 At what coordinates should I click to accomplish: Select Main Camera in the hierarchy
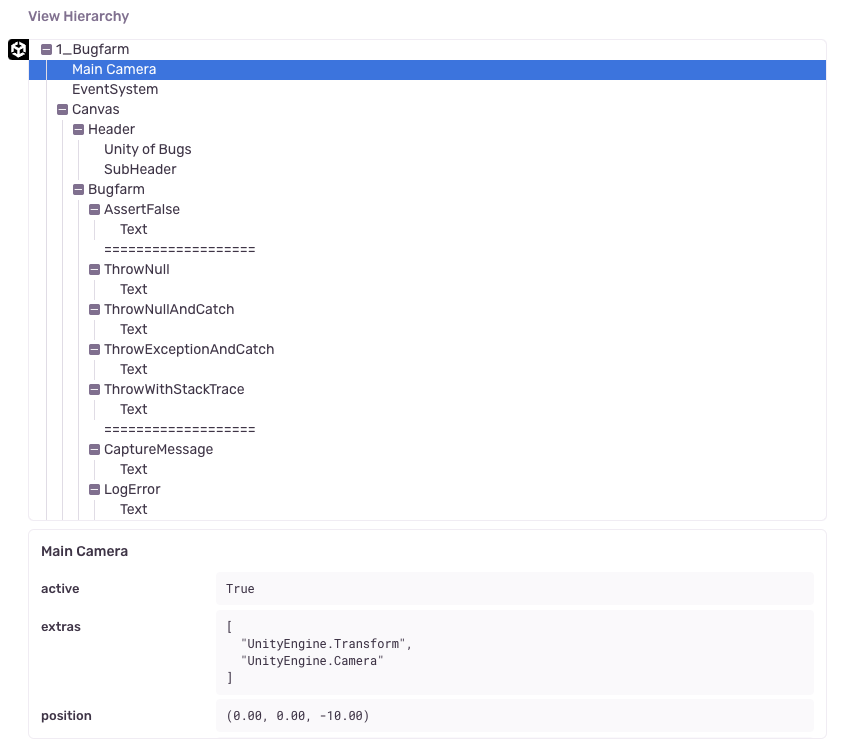click(x=114, y=69)
